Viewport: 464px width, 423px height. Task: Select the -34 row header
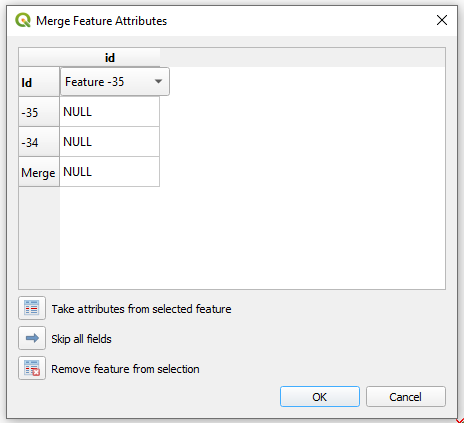click(39, 142)
